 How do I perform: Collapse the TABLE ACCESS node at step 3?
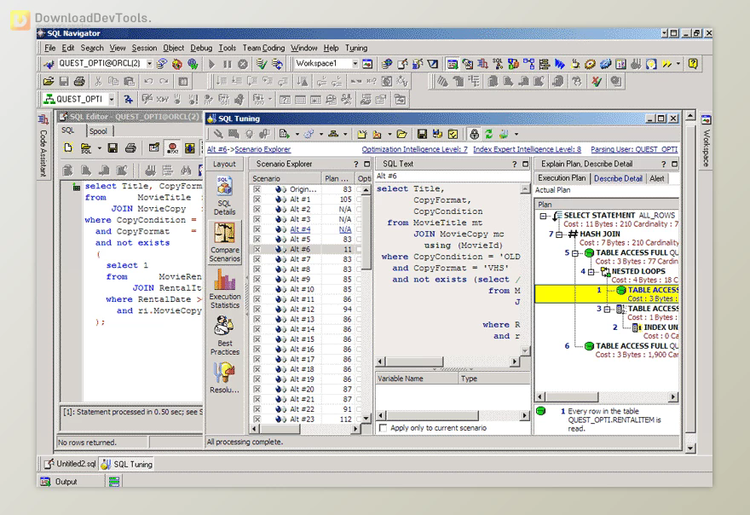click(607, 309)
